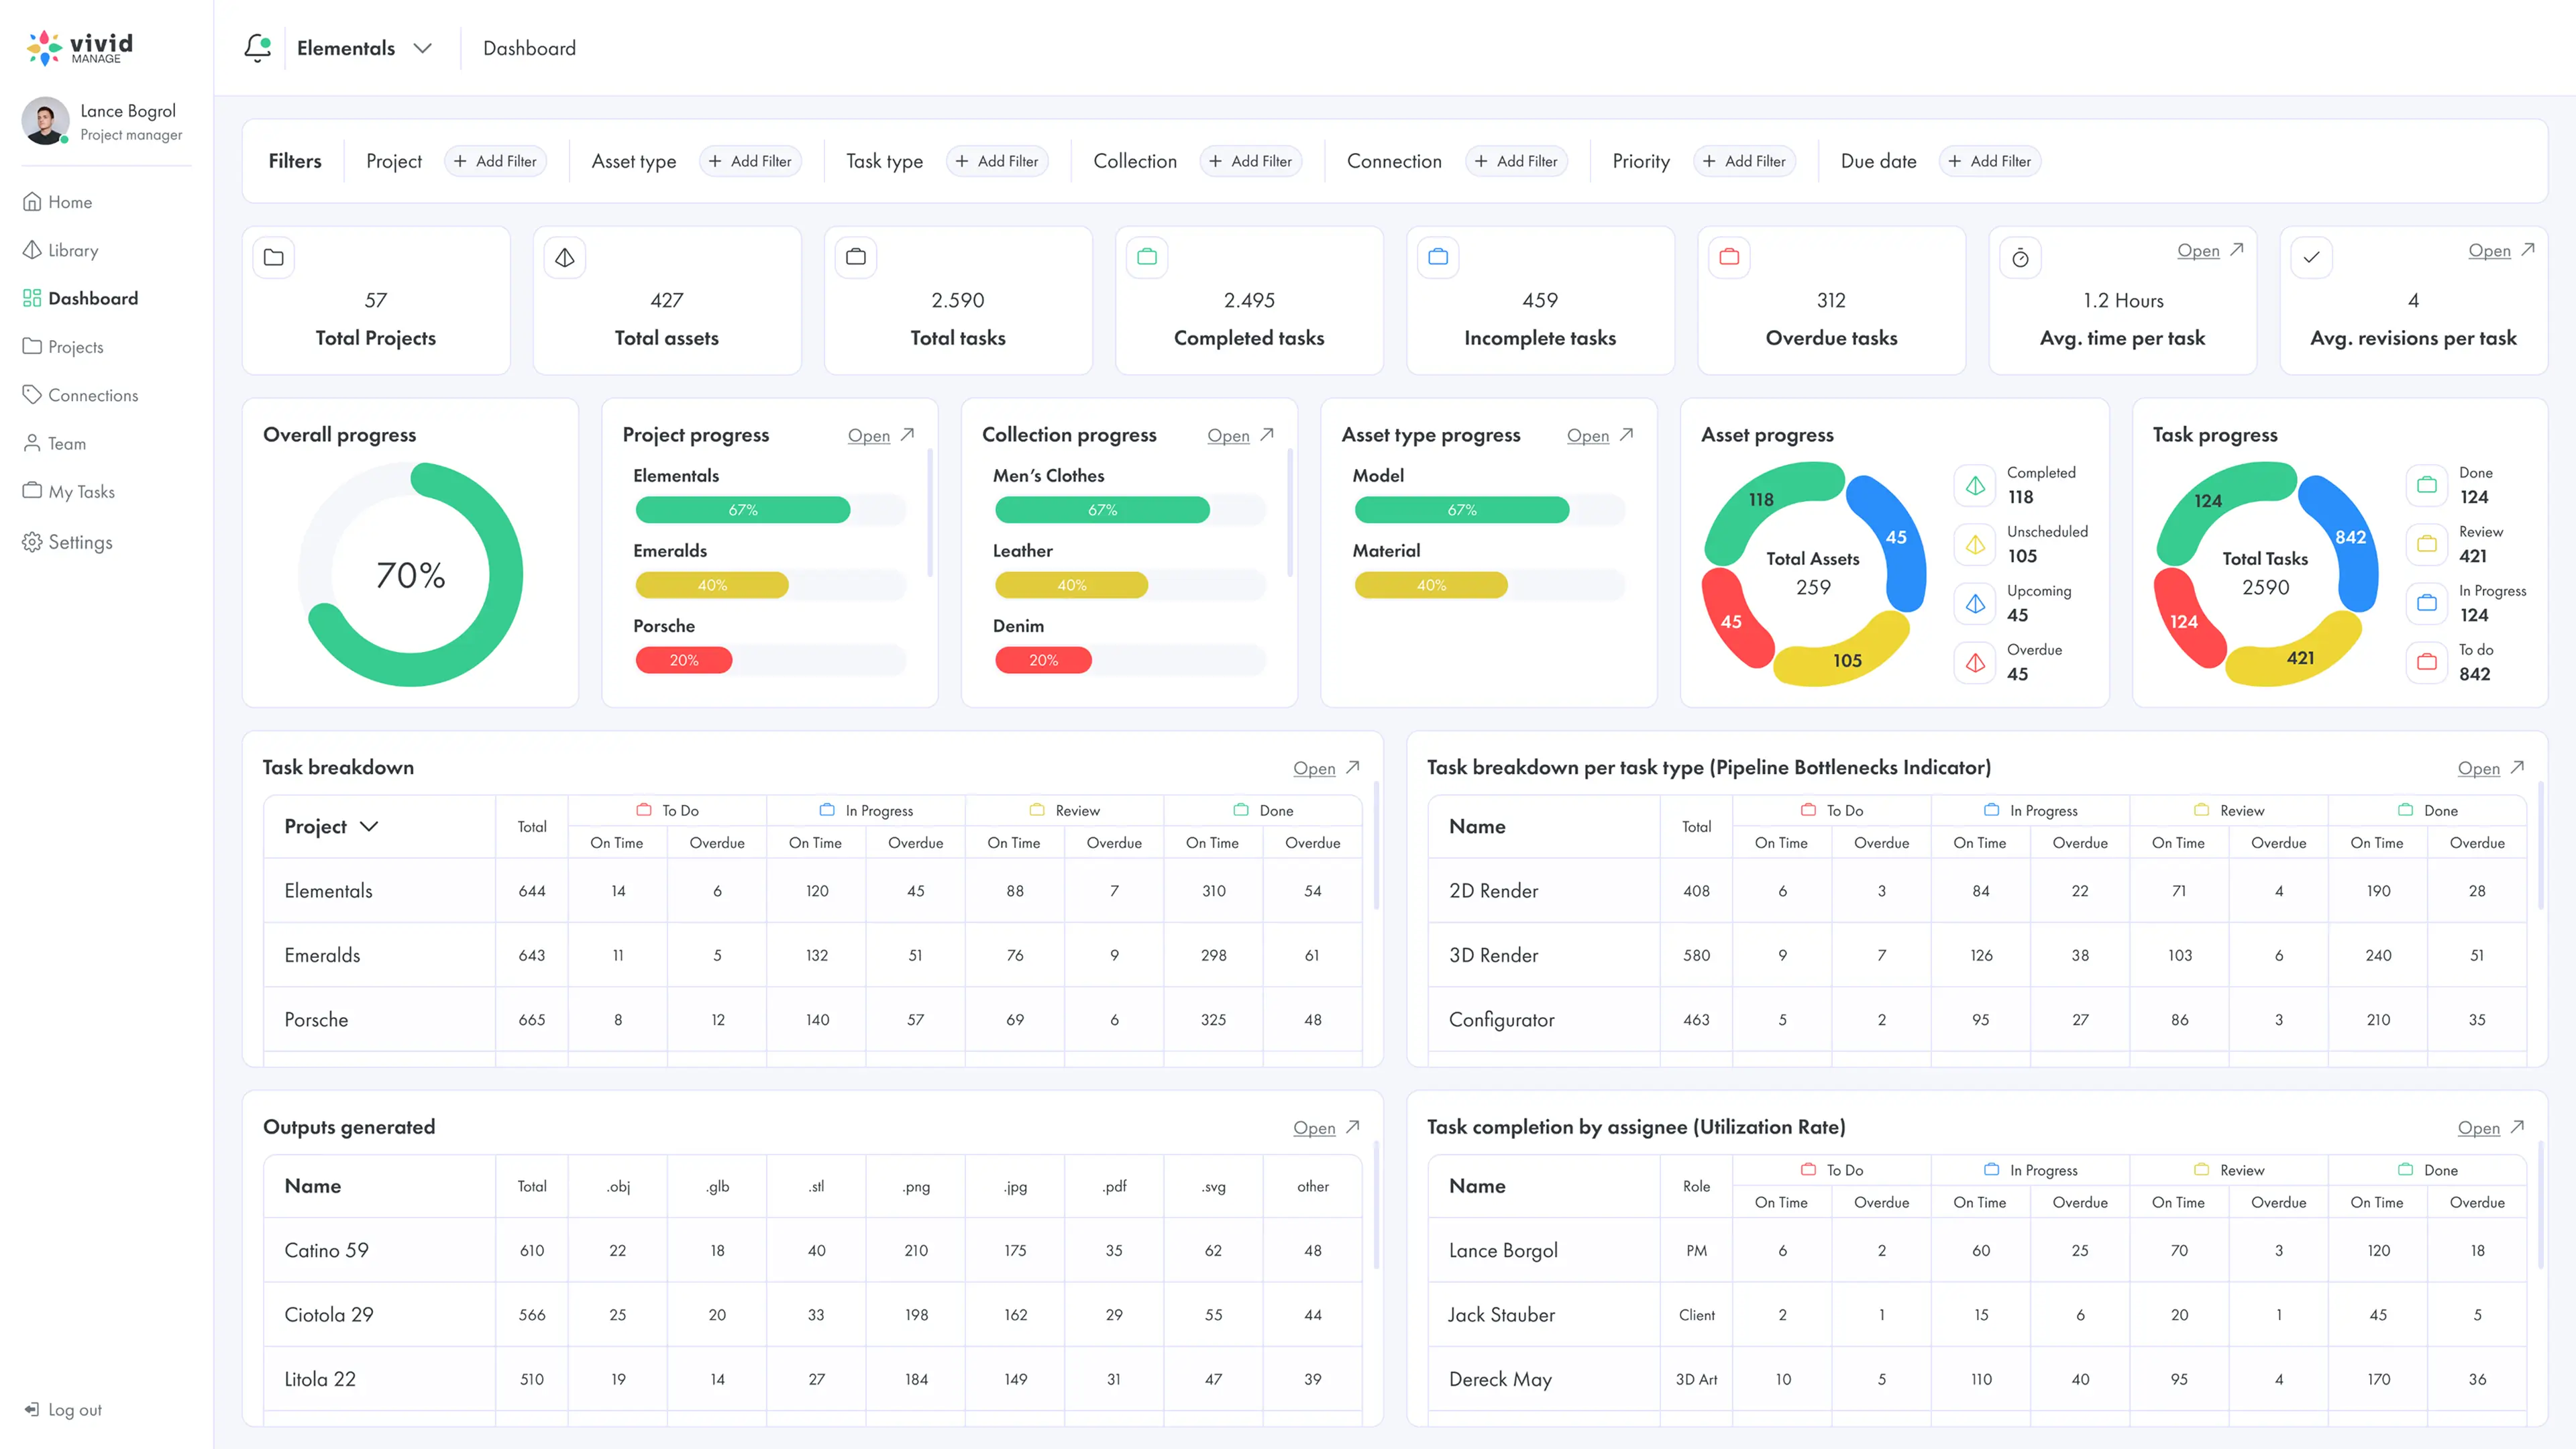
Task: Click the vivid Manage logo
Action: [x=80, y=47]
